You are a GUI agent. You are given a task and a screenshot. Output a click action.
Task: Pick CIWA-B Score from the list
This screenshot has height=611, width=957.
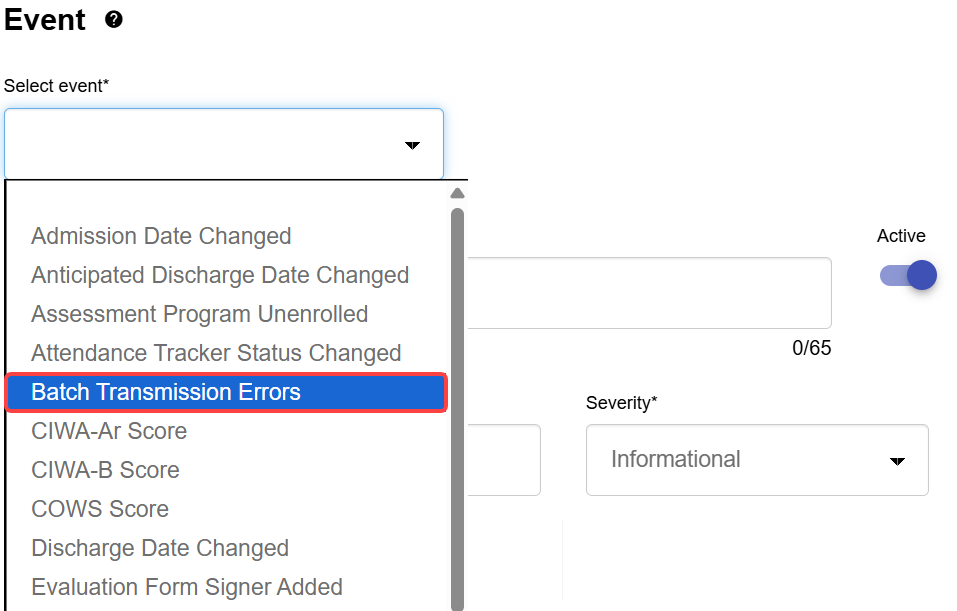click(105, 470)
